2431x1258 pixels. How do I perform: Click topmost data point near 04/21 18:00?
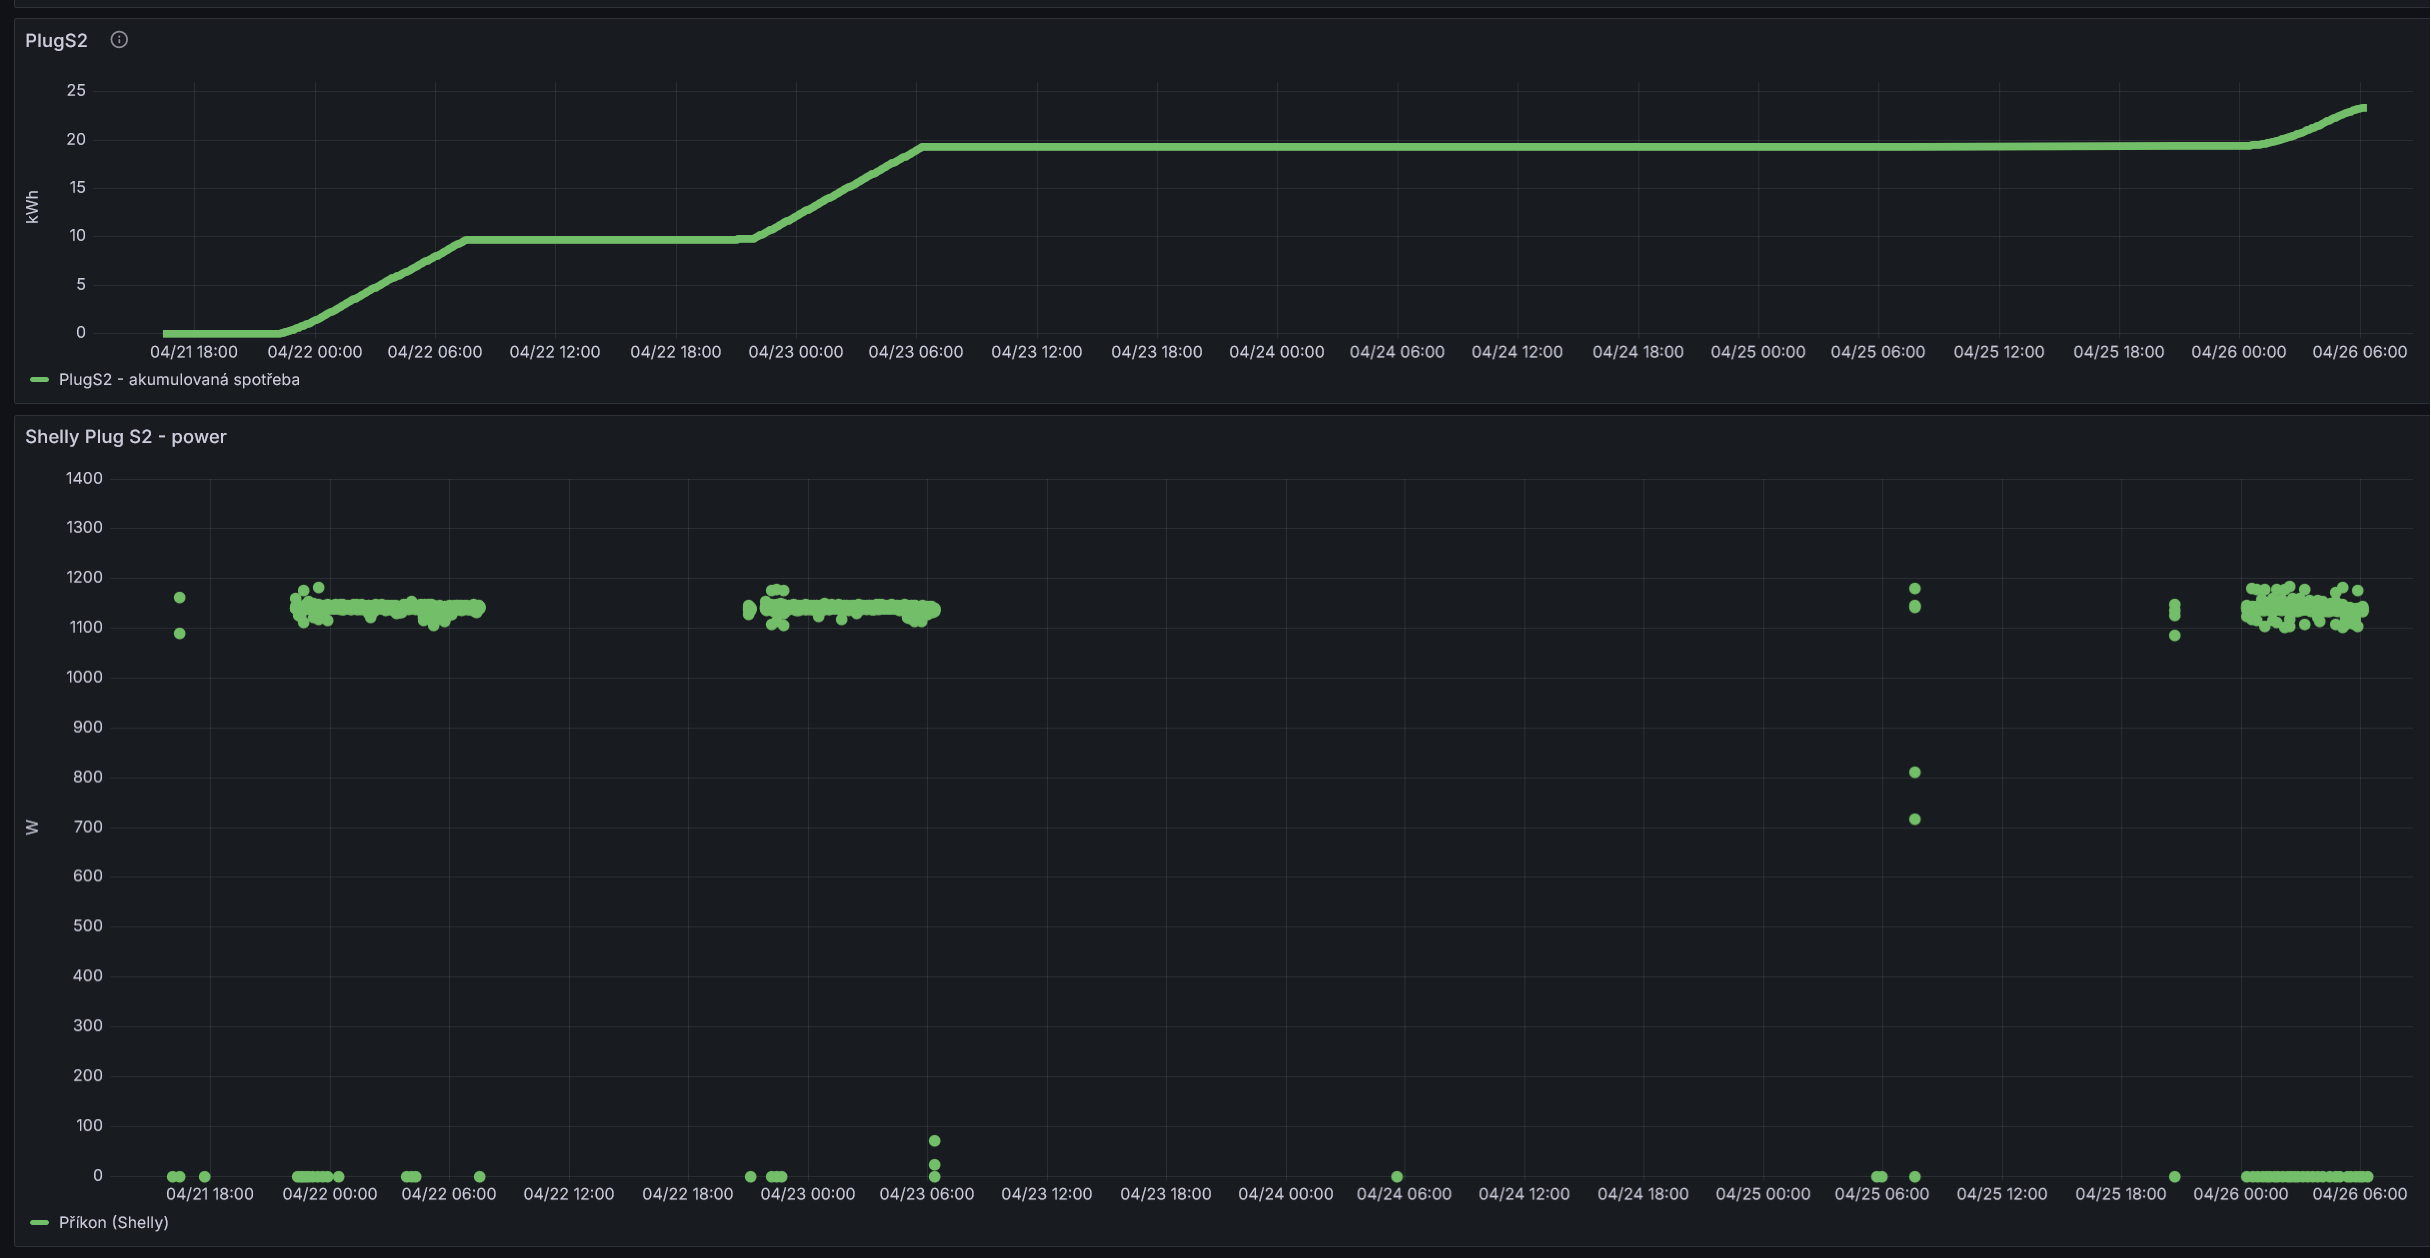coord(180,598)
